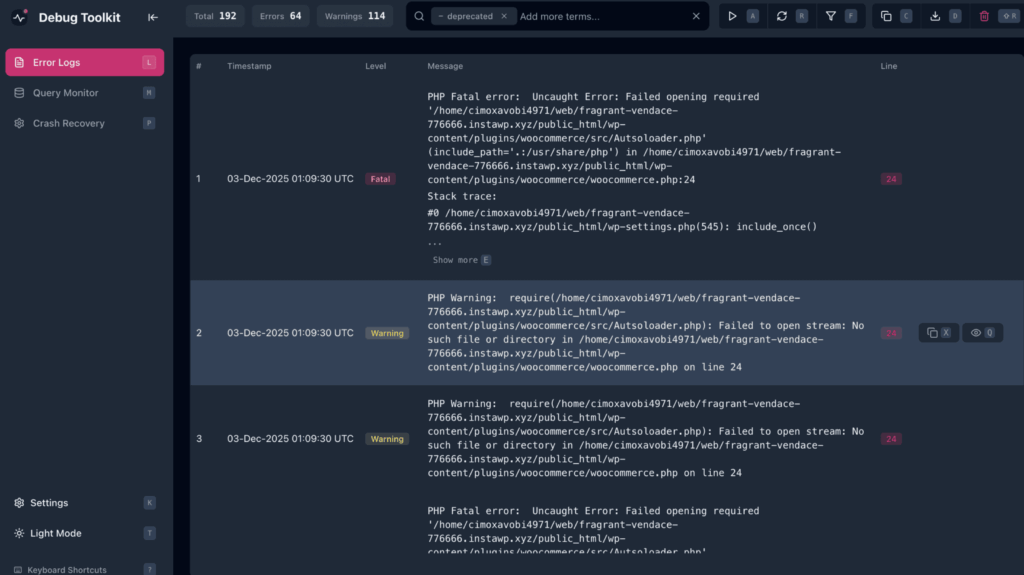
Task: Clear the search bar with the X
Action: [696, 16]
